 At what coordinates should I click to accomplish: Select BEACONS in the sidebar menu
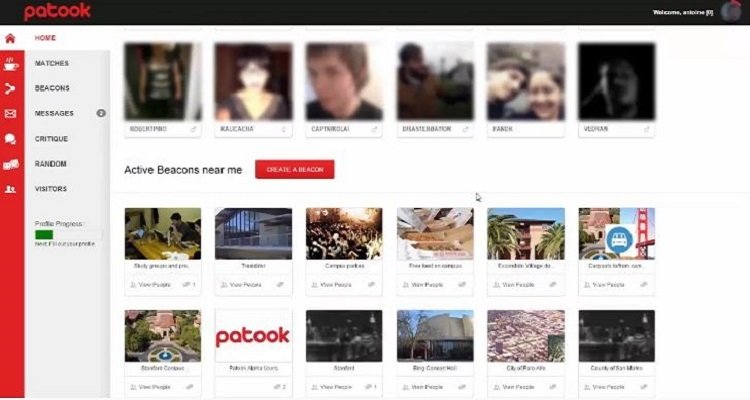(x=52, y=88)
